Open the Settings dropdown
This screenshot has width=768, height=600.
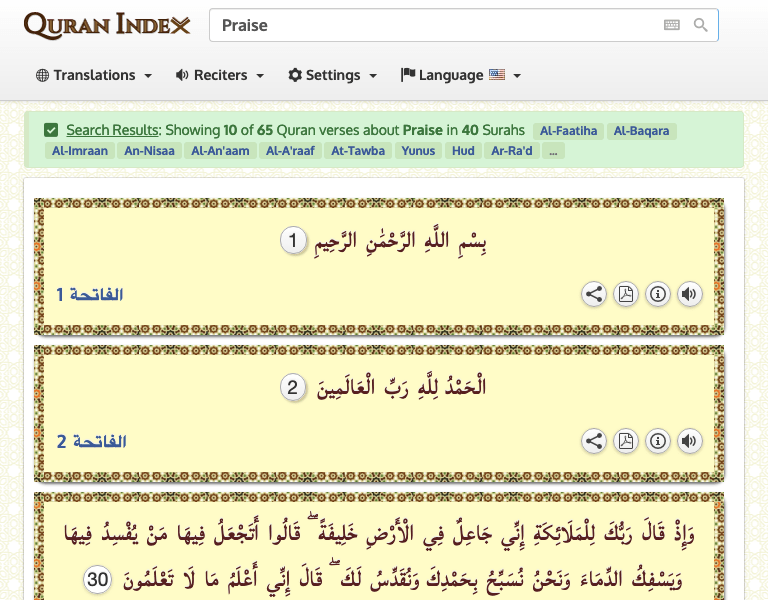333,75
